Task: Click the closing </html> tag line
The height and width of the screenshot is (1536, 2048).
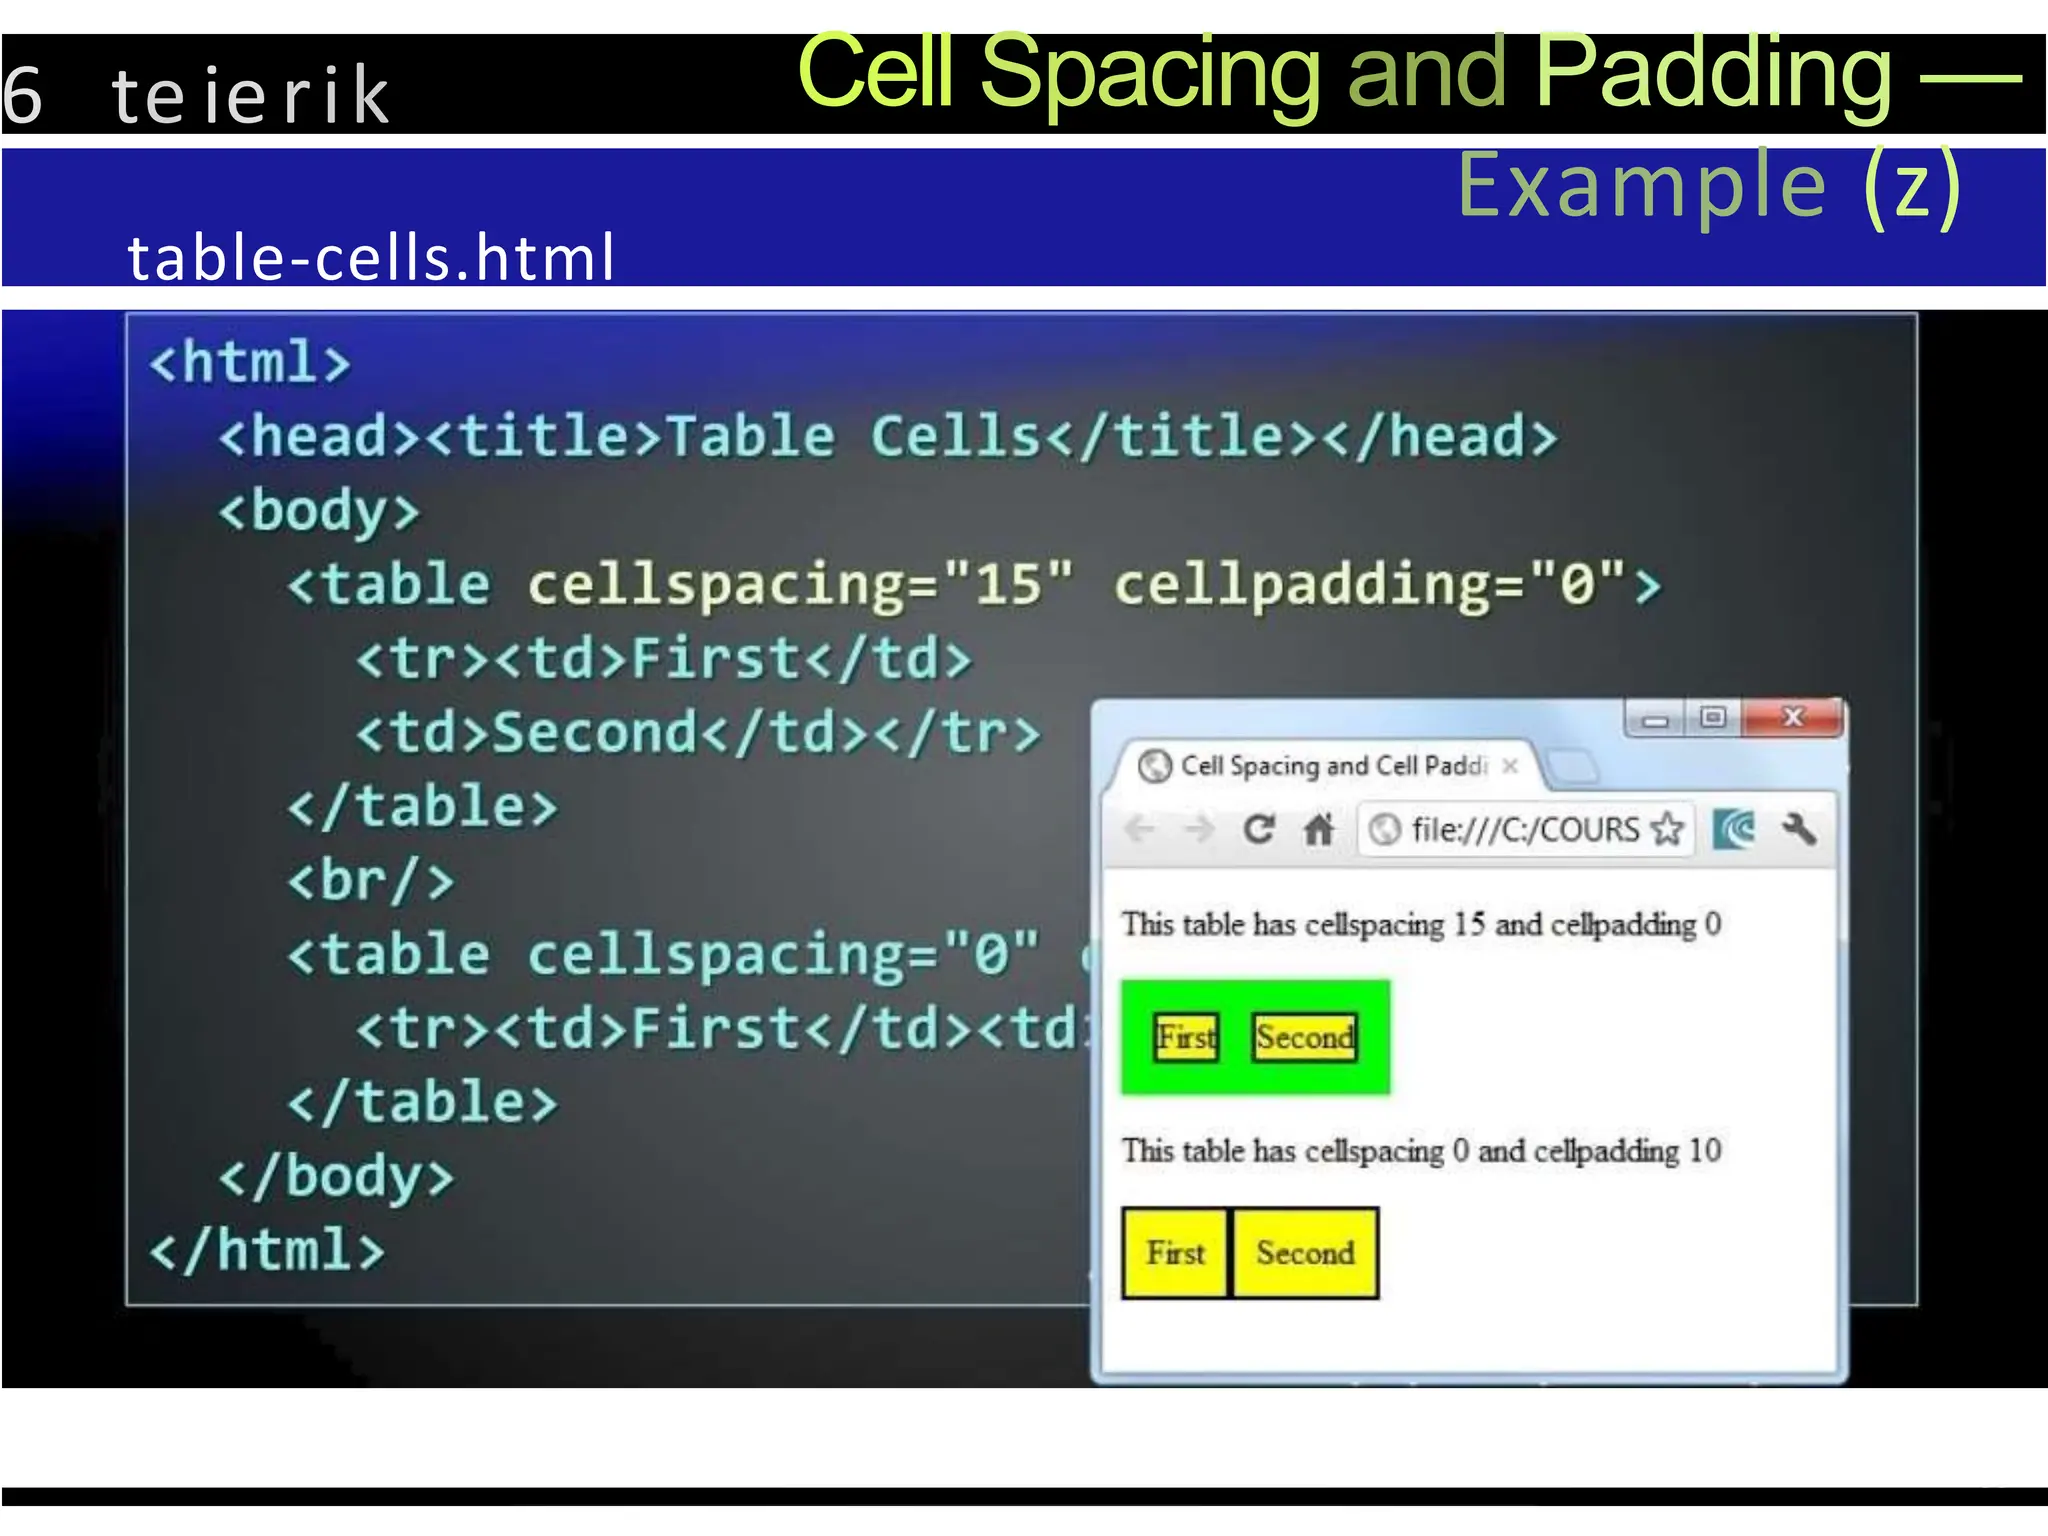Action: [x=267, y=1250]
